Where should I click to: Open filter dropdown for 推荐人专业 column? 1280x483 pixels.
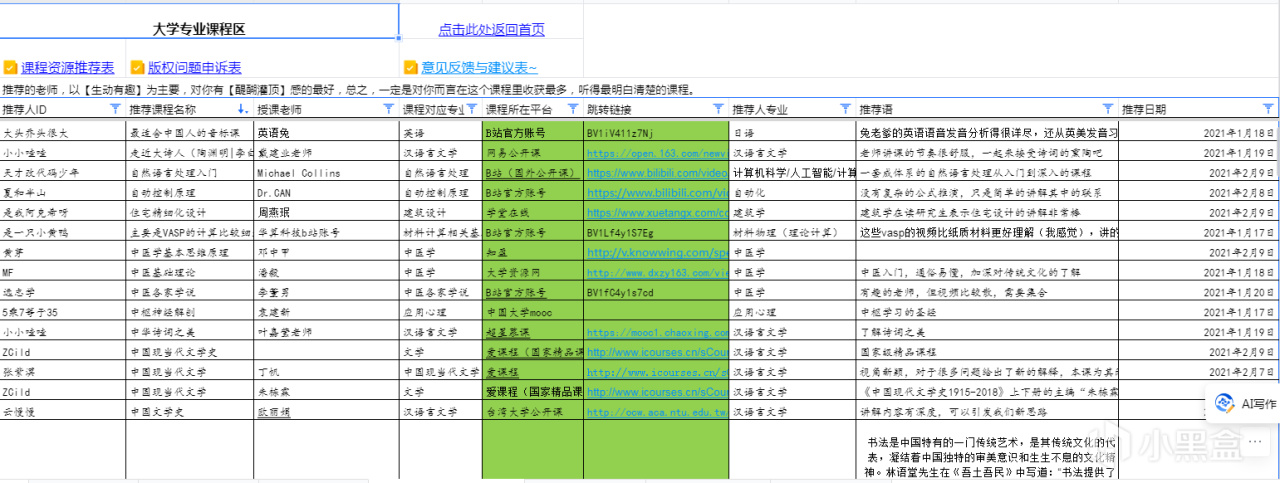point(846,109)
